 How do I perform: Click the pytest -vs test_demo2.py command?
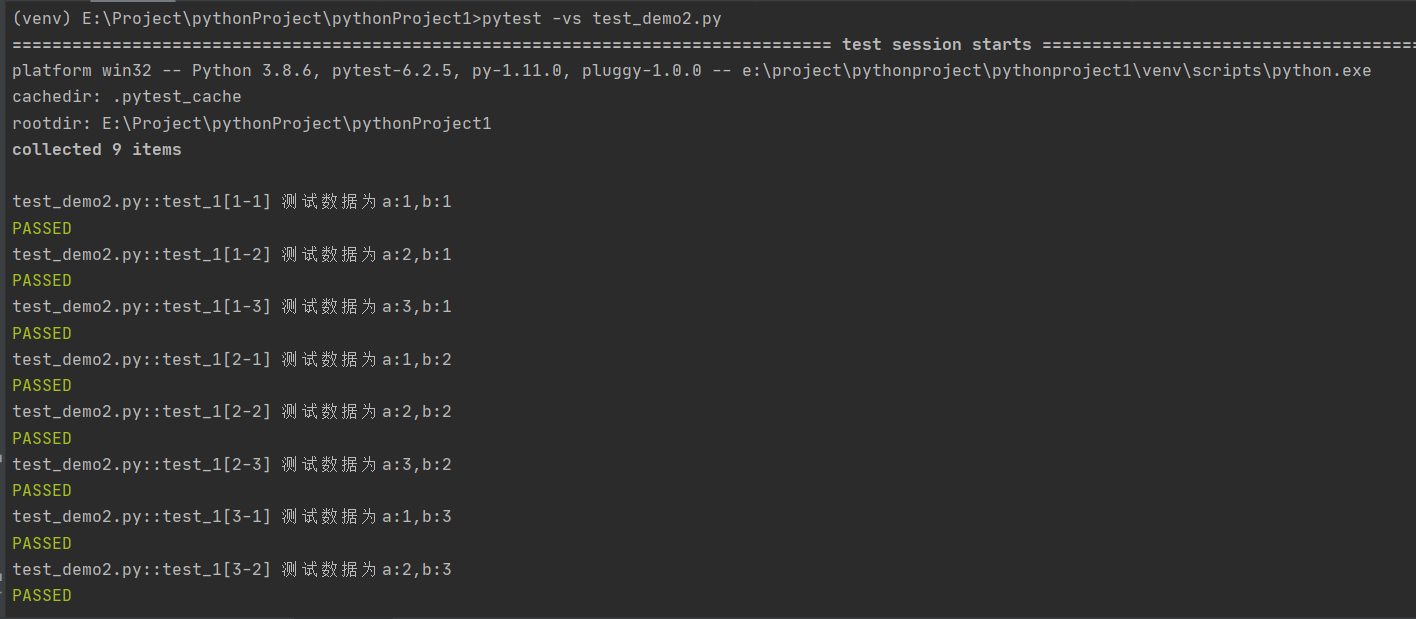coord(601,18)
